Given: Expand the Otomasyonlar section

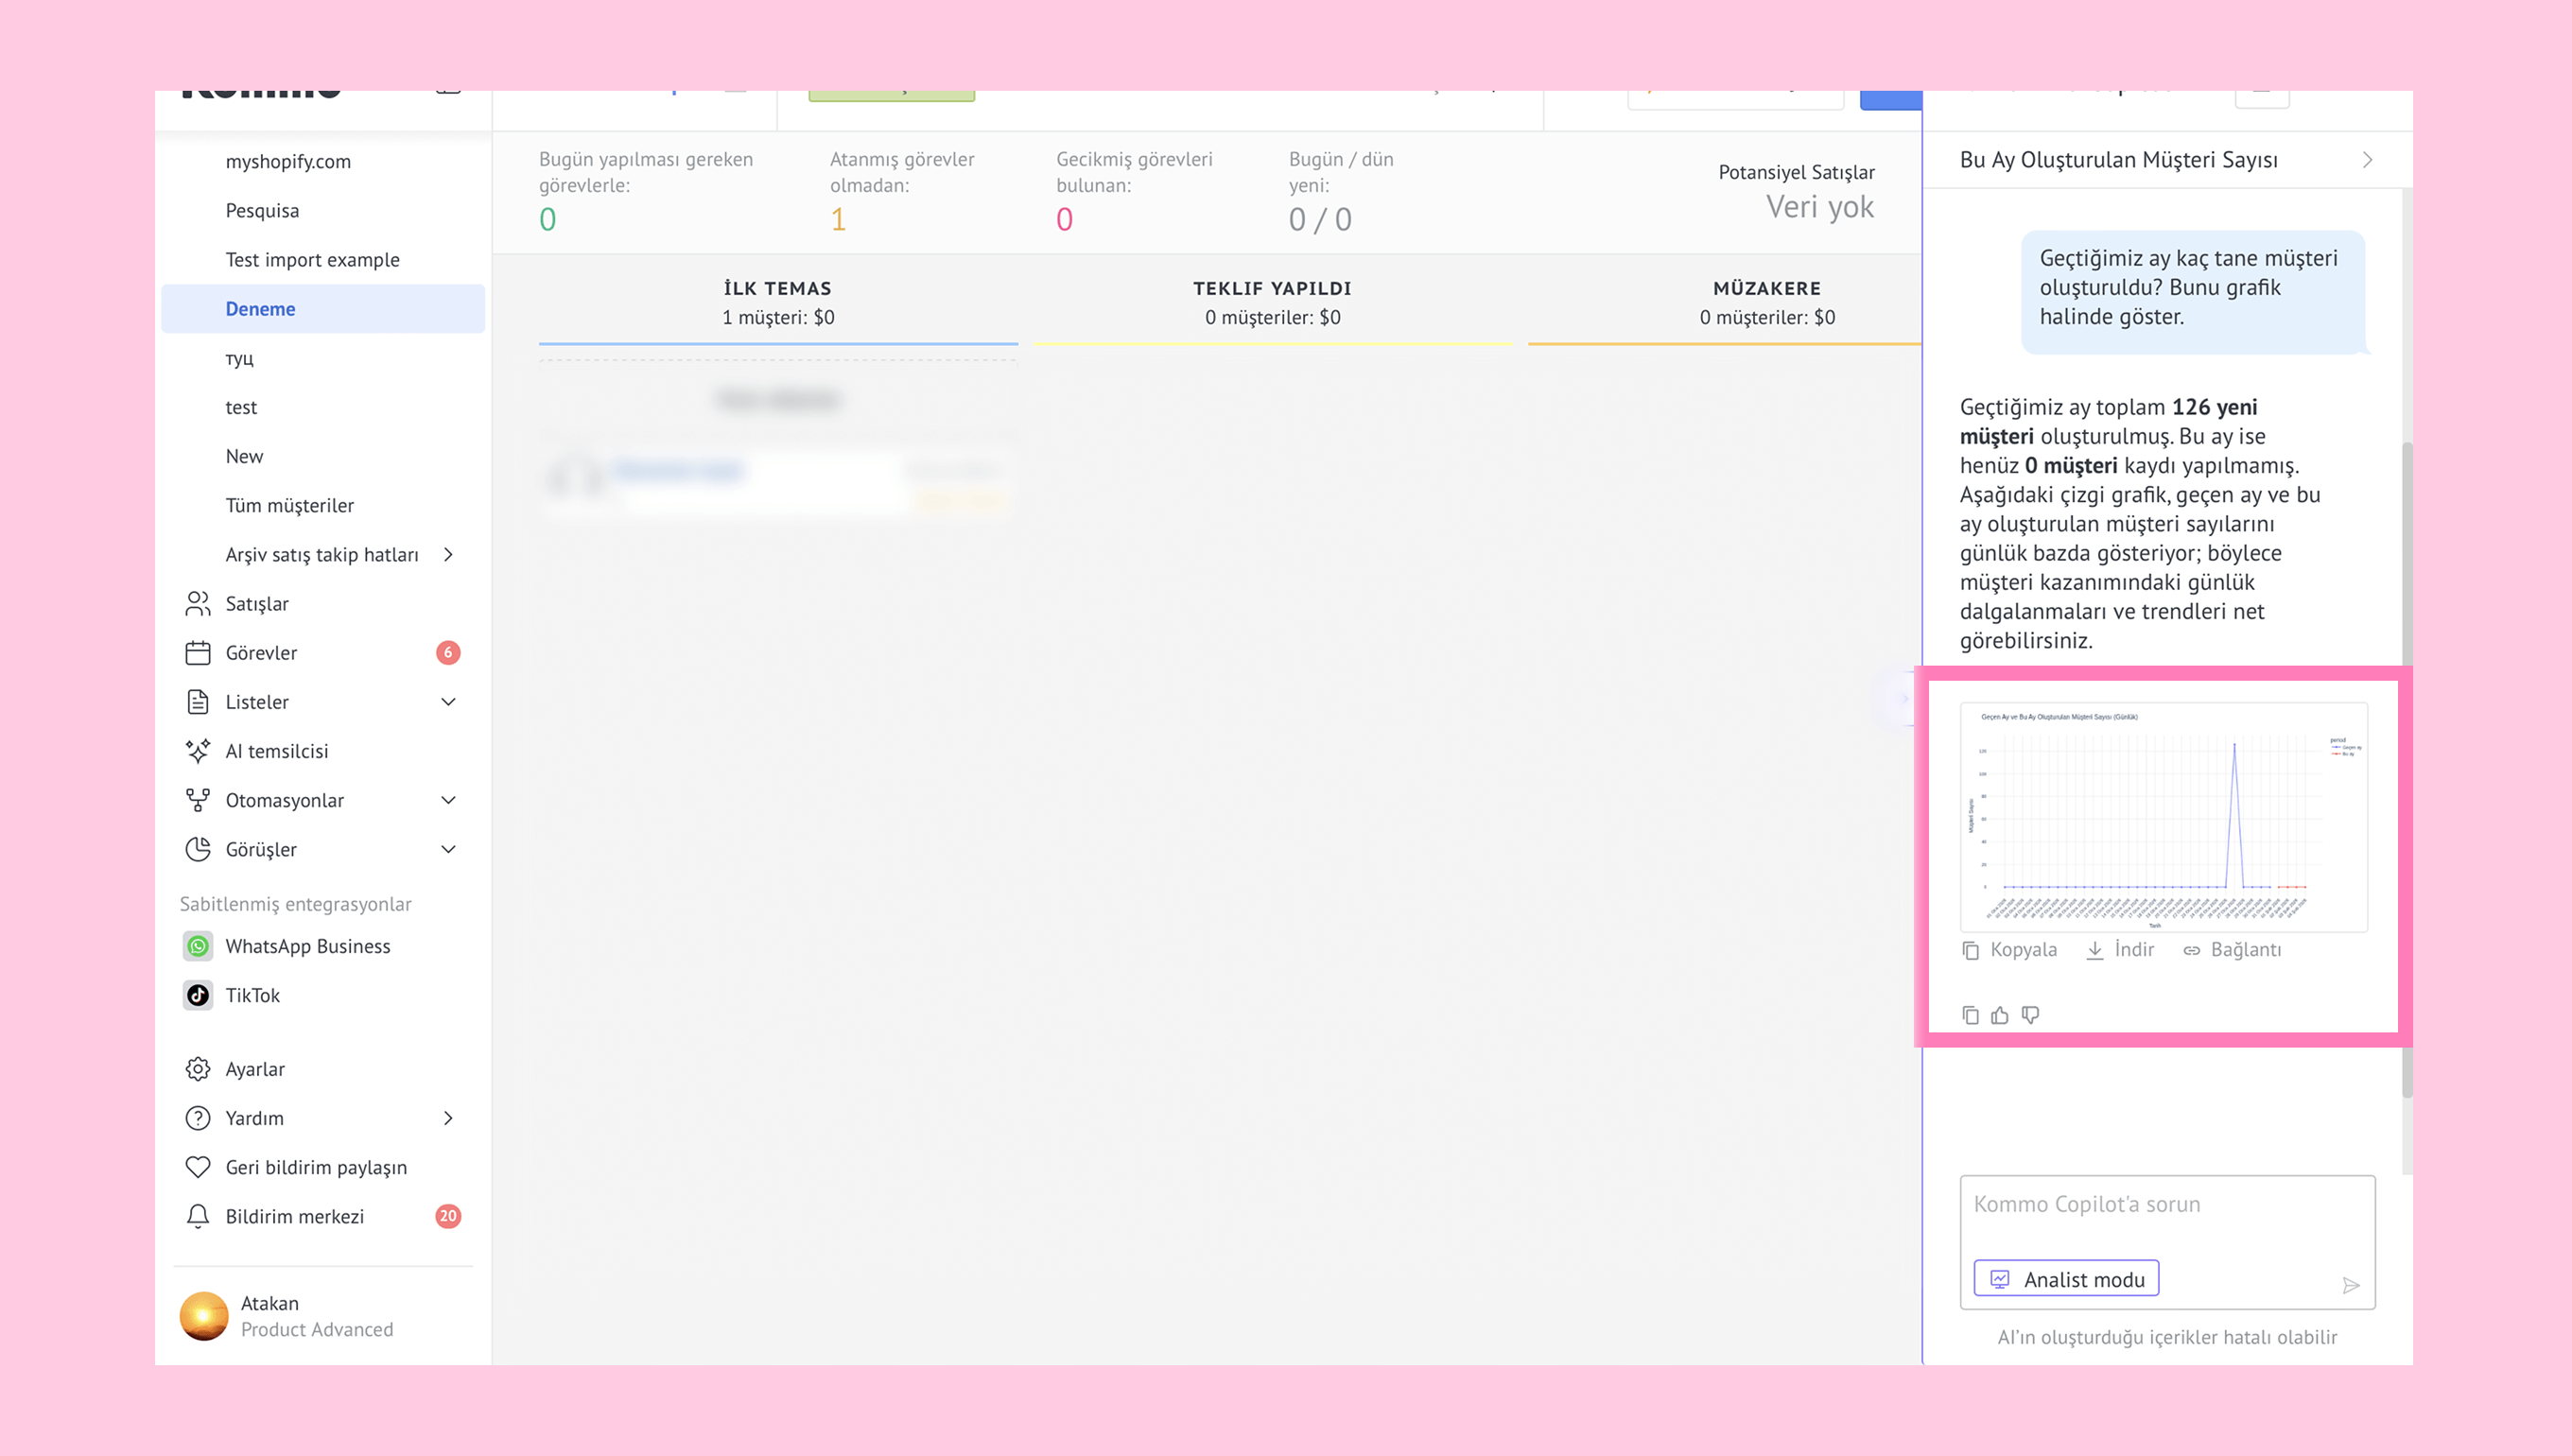Looking at the screenshot, I should pyautogui.click(x=448, y=800).
